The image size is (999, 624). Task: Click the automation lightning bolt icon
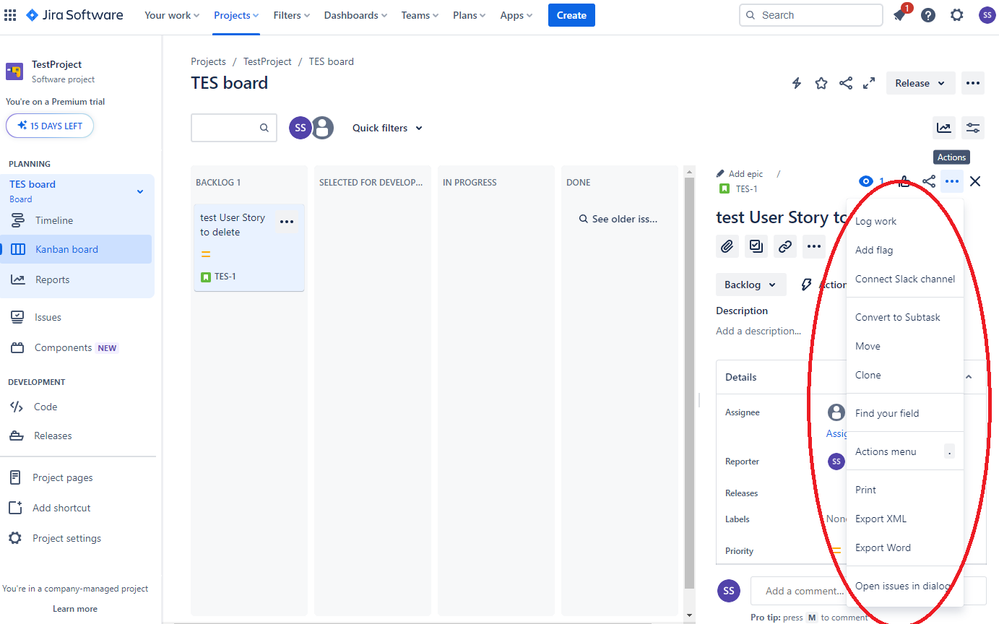(x=796, y=83)
